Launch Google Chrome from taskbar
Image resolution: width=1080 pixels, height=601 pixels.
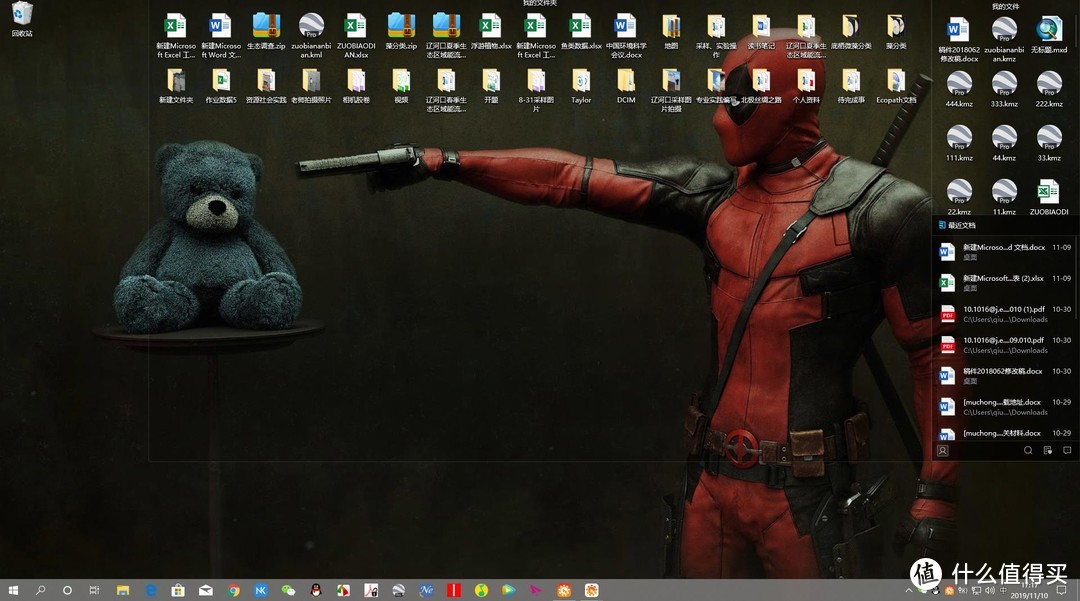point(233,590)
